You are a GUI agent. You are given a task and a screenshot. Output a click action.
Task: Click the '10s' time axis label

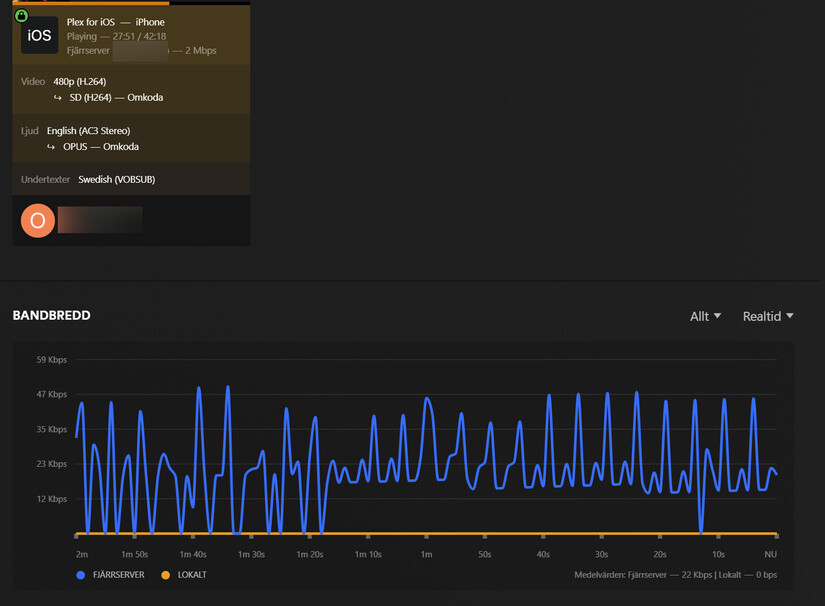tap(718, 554)
